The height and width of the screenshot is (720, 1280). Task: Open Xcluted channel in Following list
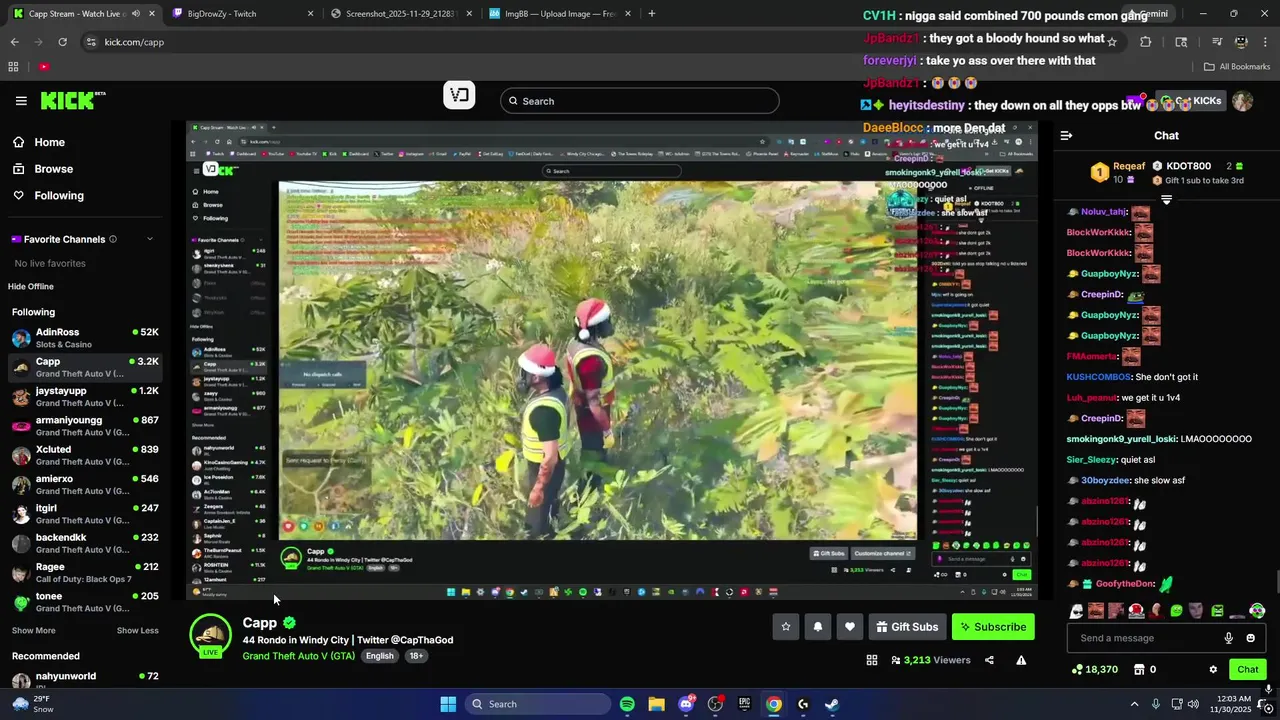85,456
